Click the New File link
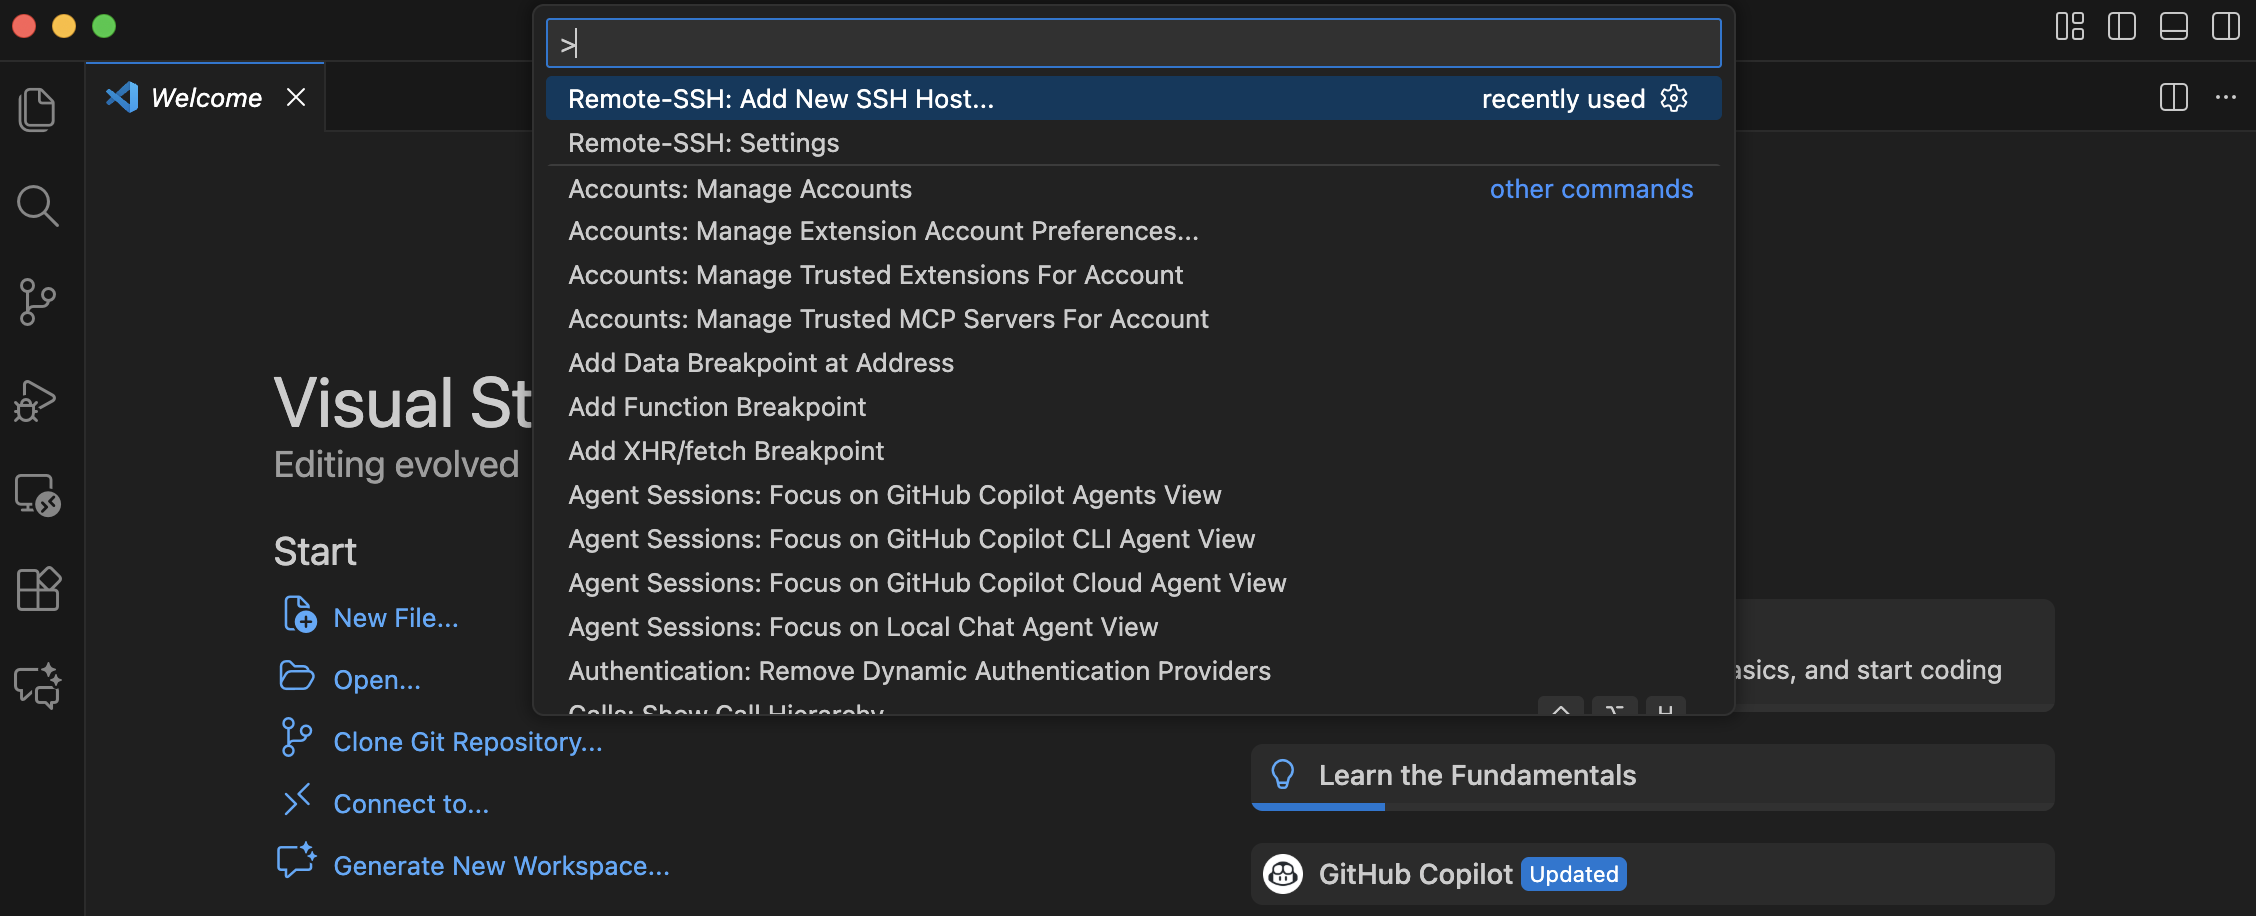Screen dimensions: 2256x916 [x=395, y=618]
